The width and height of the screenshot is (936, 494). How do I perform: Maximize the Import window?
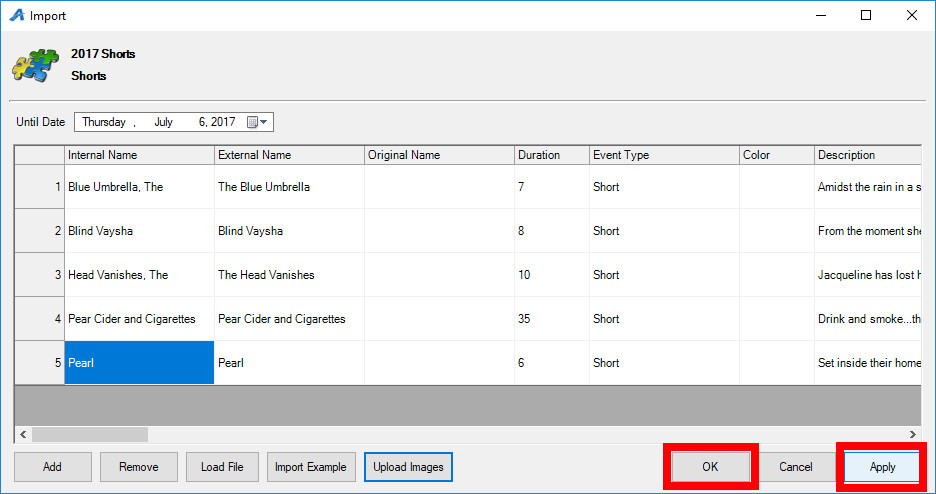pyautogui.click(x=866, y=16)
